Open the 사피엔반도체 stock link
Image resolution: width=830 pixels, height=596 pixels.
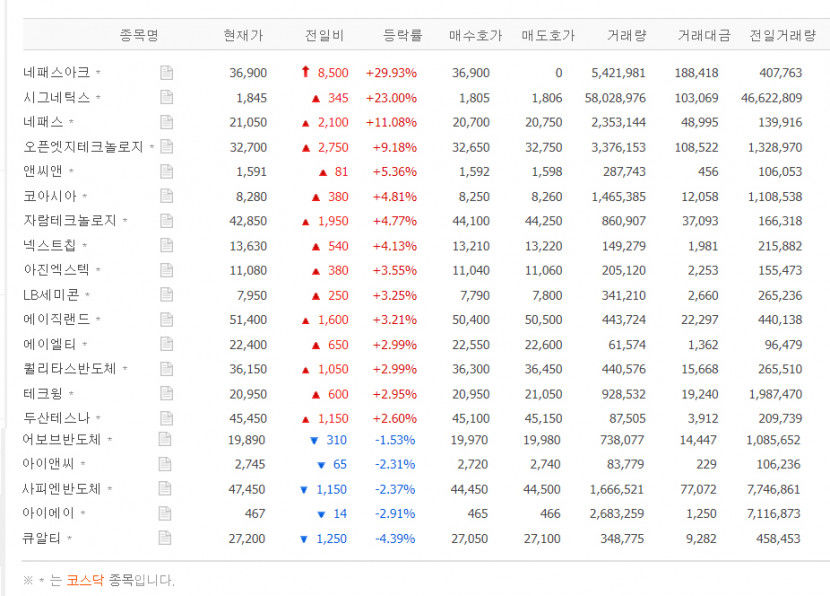(61, 489)
